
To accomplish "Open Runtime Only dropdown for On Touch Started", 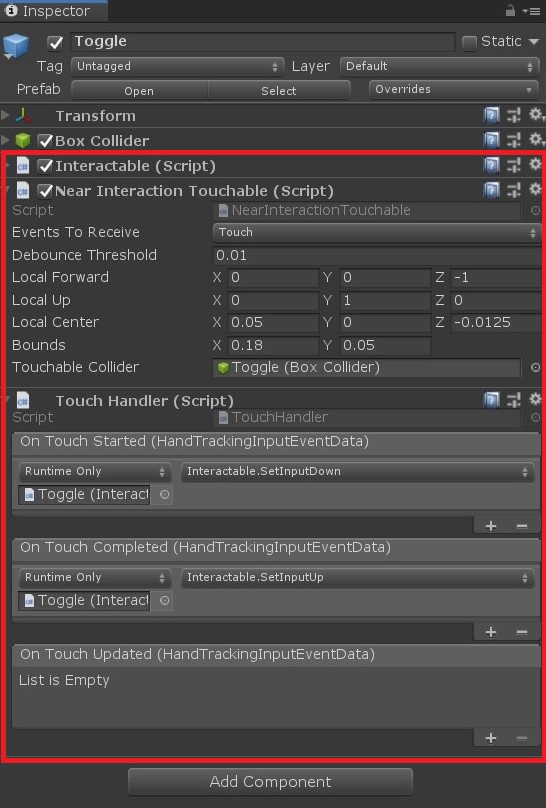I will pyautogui.click(x=94, y=472).
